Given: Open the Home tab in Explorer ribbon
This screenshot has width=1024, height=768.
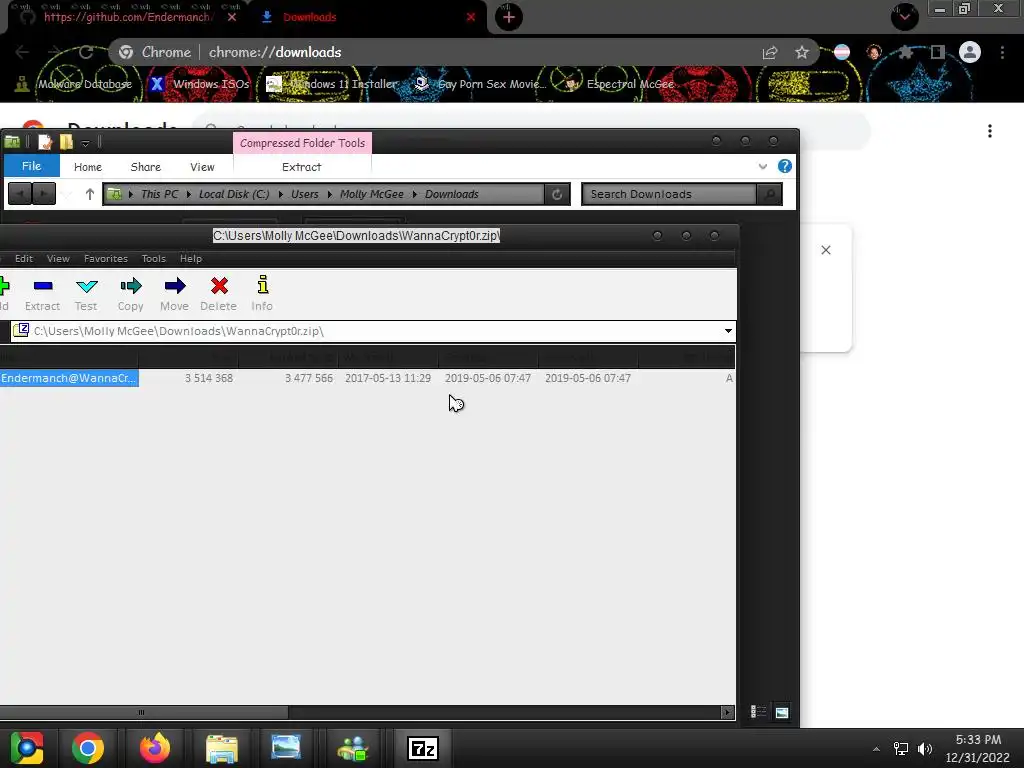Looking at the screenshot, I should coord(88,167).
